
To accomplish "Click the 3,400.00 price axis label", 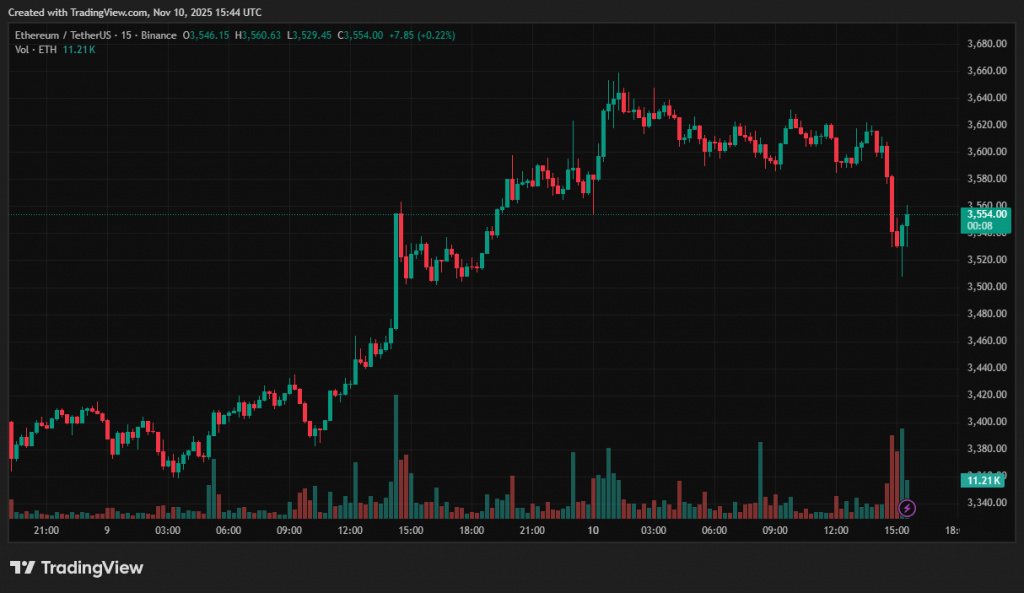I will (986, 422).
